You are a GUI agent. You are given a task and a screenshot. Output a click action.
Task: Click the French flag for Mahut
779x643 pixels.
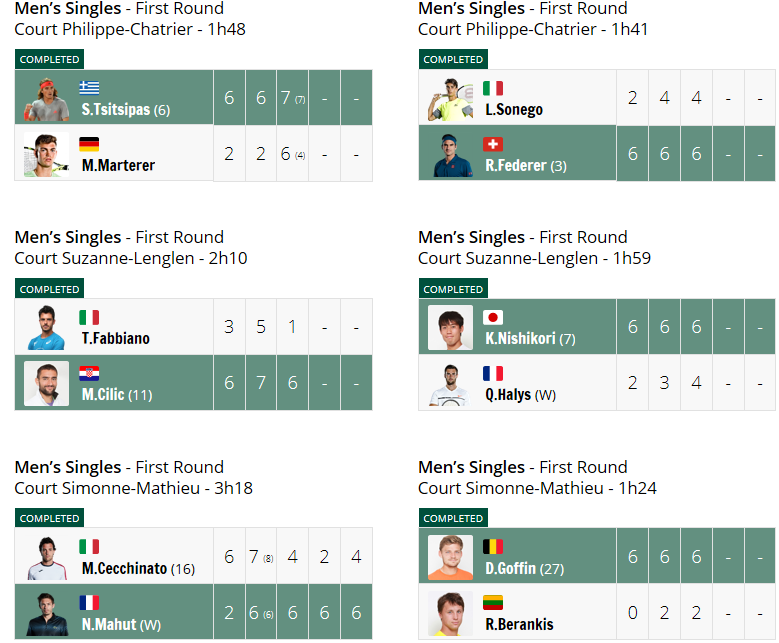click(x=89, y=602)
